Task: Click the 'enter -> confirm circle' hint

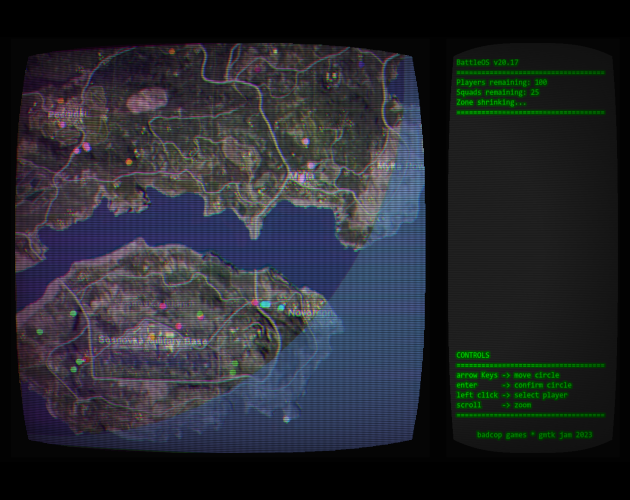Action: point(514,385)
